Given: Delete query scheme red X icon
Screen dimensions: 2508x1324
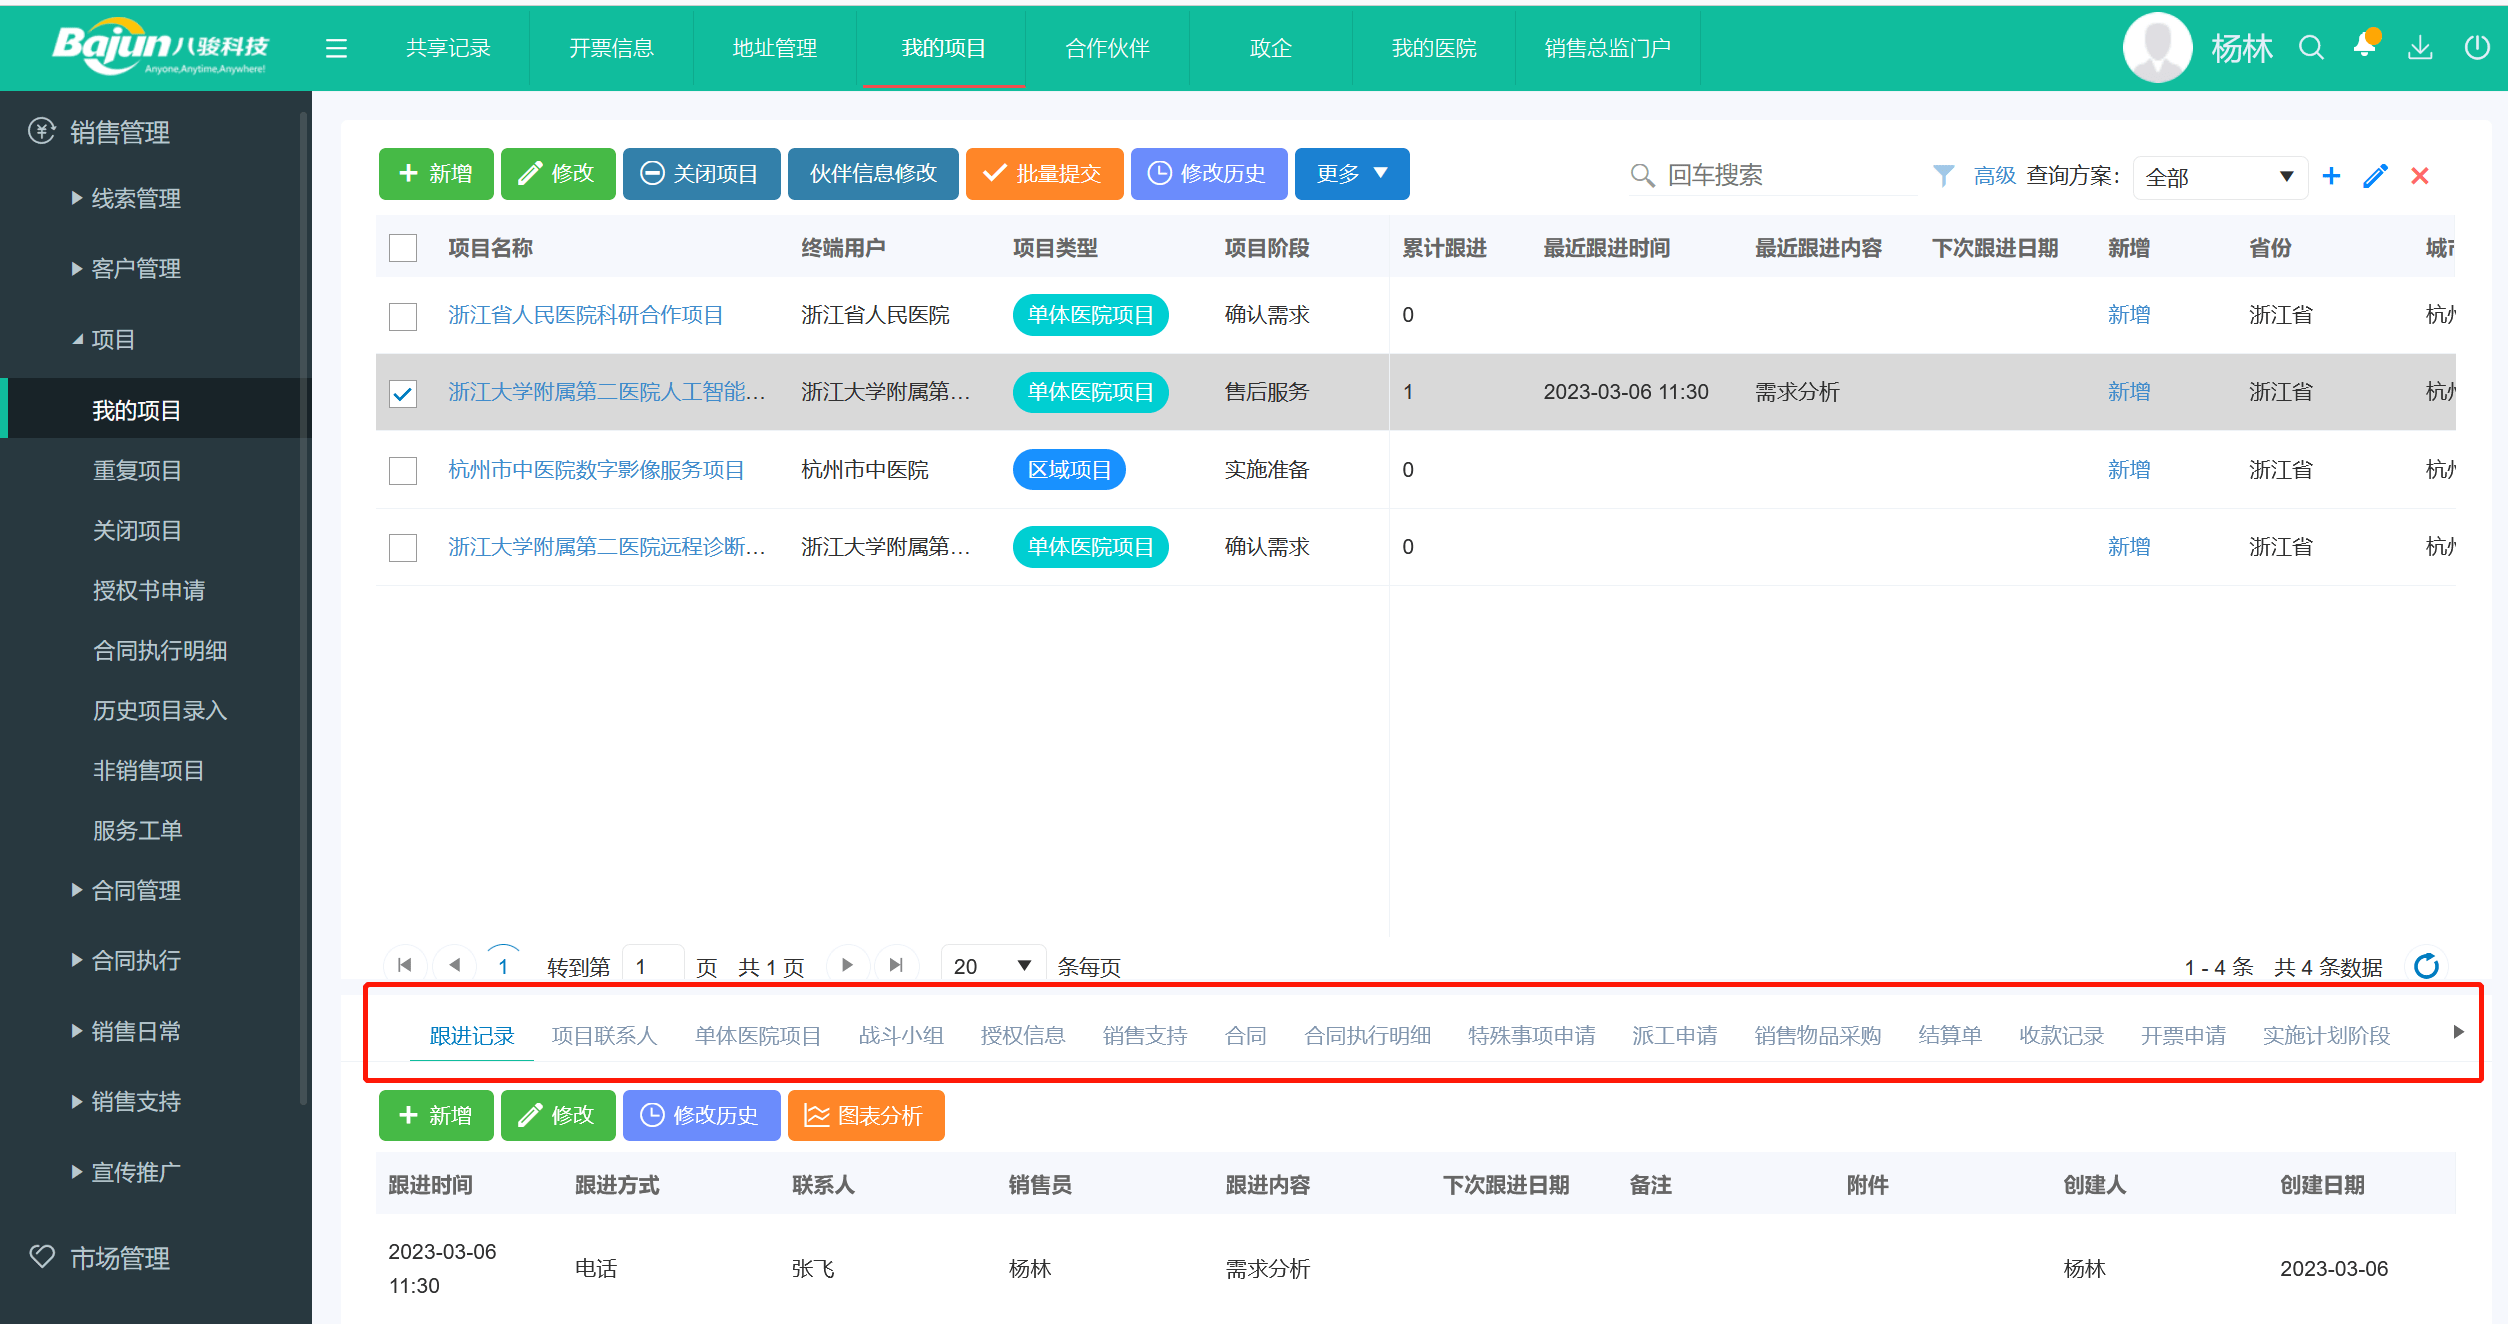Looking at the screenshot, I should click(x=2420, y=176).
